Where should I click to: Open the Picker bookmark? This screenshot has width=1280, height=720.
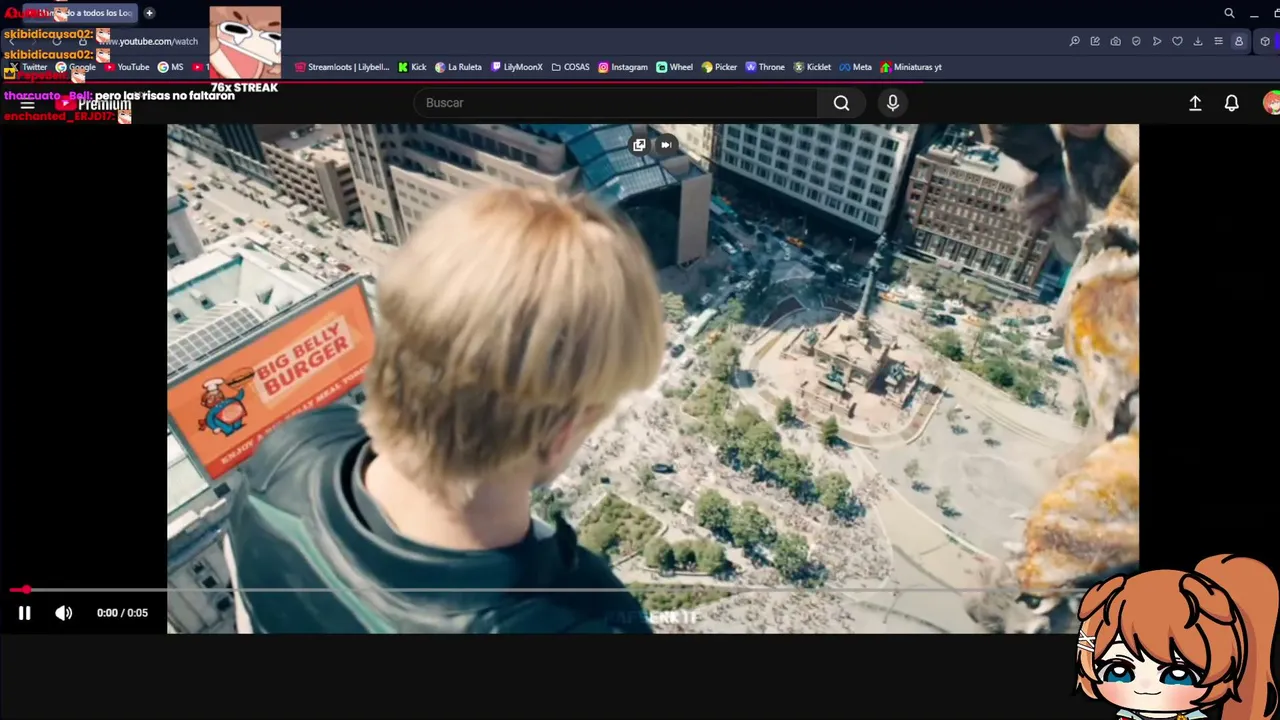point(720,67)
